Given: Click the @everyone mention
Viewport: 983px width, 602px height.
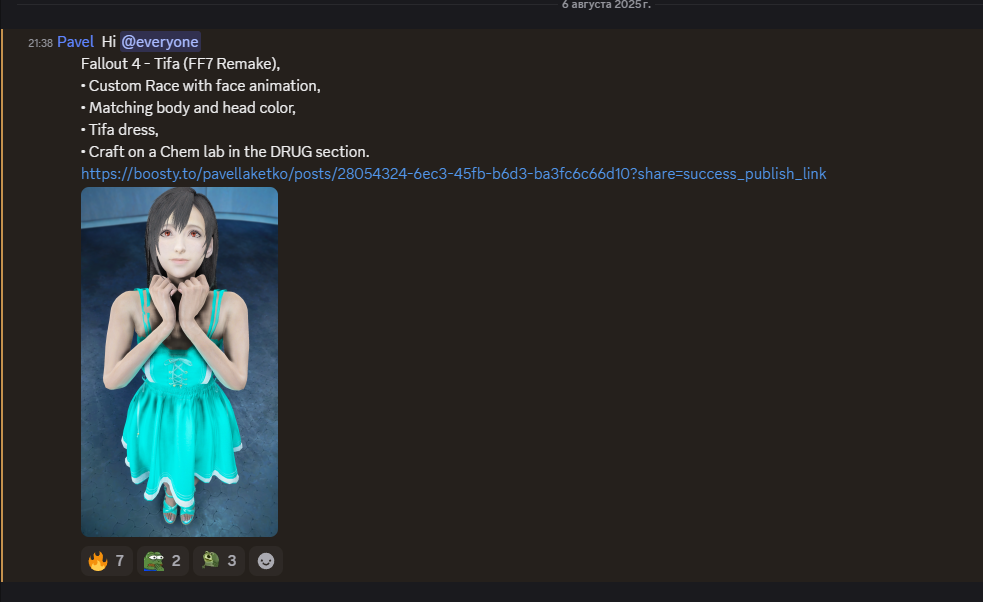Looking at the screenshot, I should pos(160,42).
